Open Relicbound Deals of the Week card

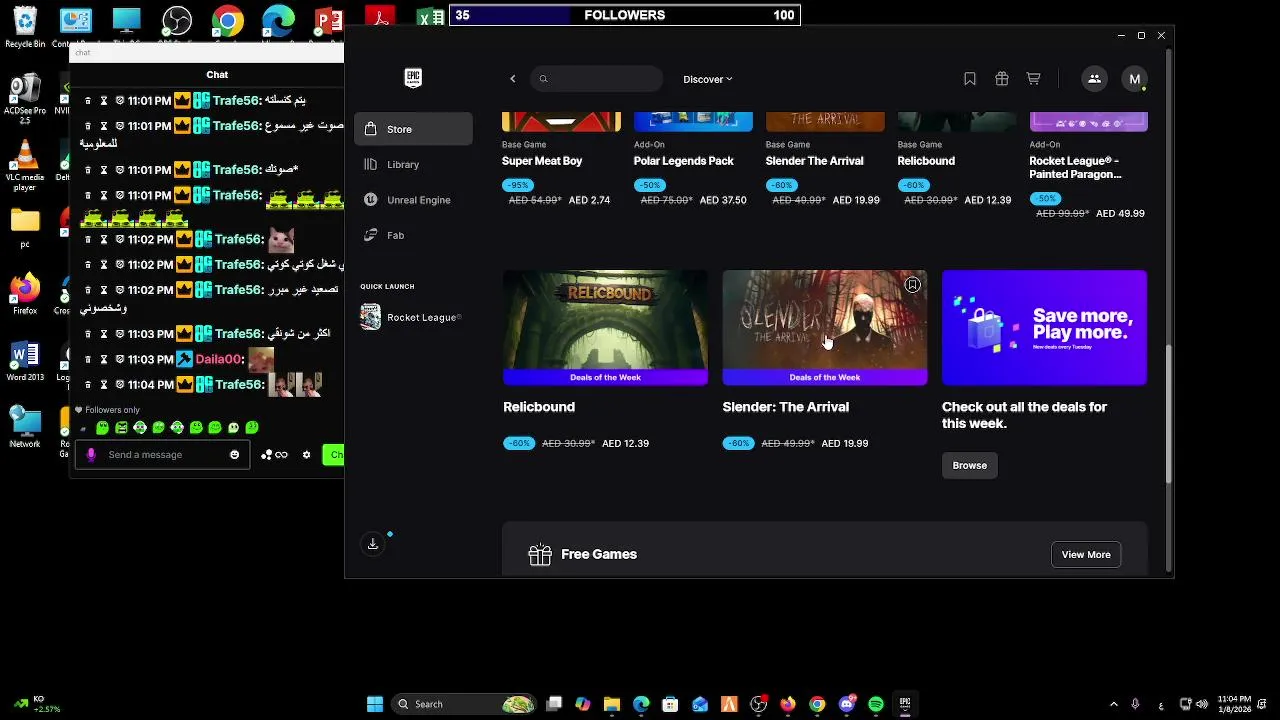point(605,327)
